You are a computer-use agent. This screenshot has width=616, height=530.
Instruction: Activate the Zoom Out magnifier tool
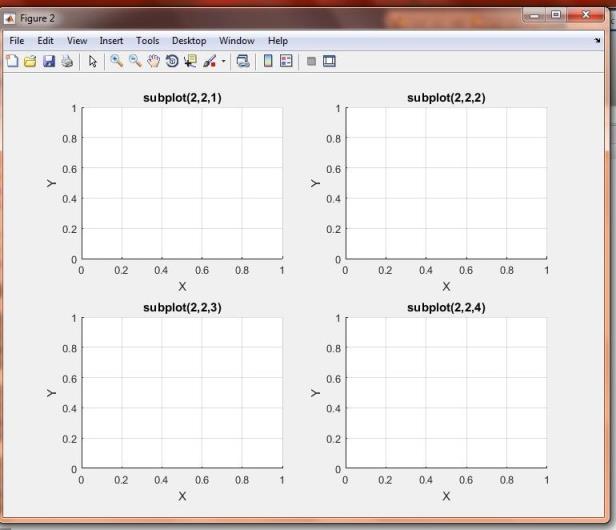(135, 61)
